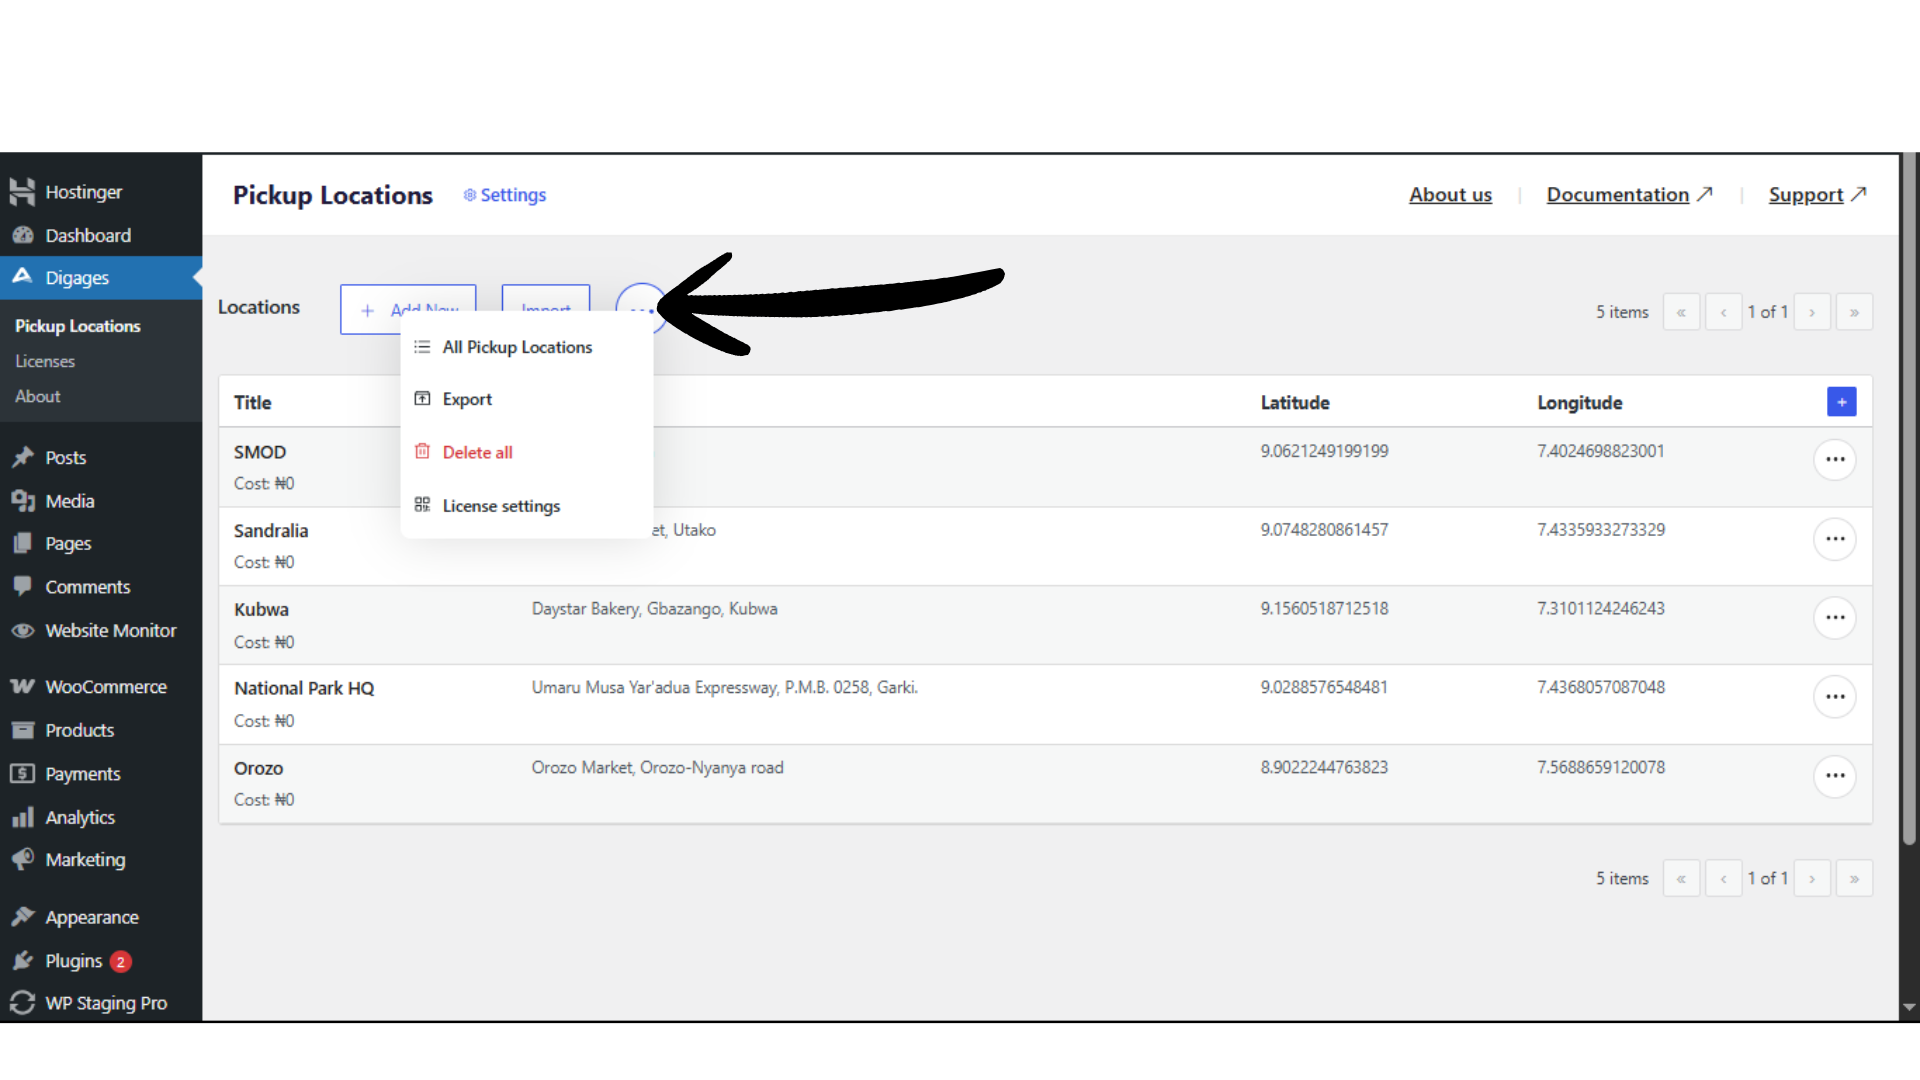The height and width of the screenshot is (1080, 1920).
Task: Open the Hostinger panel
Action: pyautogui.click(x=85, y=191)
